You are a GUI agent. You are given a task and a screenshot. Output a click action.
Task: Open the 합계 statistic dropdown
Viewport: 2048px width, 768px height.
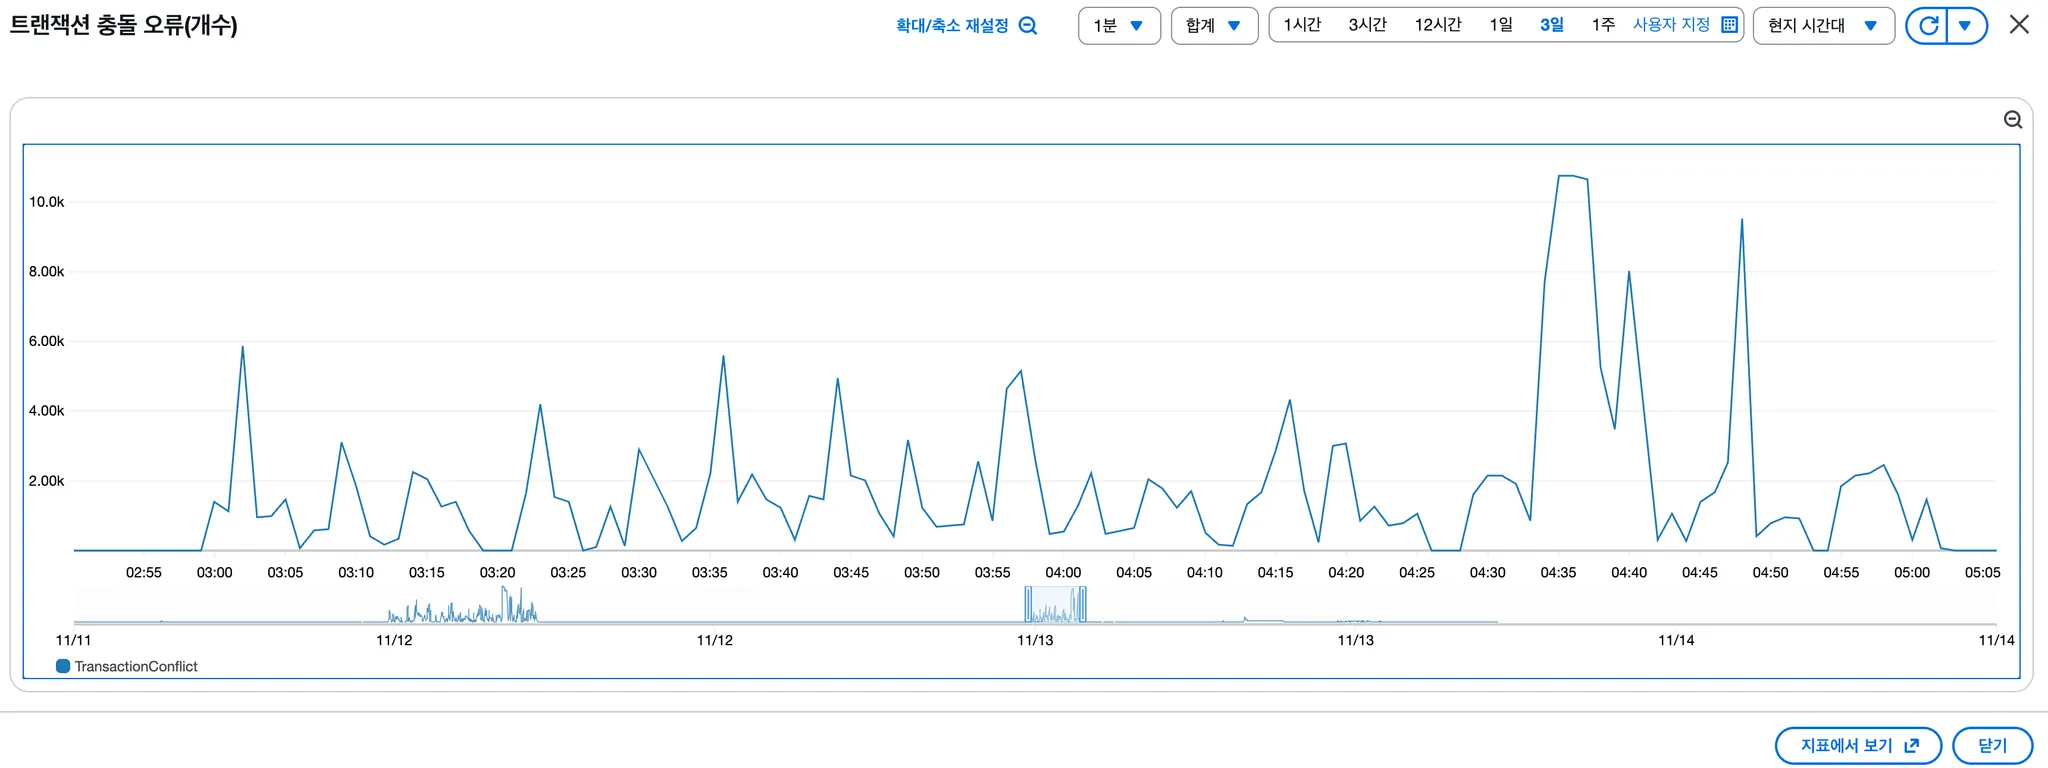1213,26
